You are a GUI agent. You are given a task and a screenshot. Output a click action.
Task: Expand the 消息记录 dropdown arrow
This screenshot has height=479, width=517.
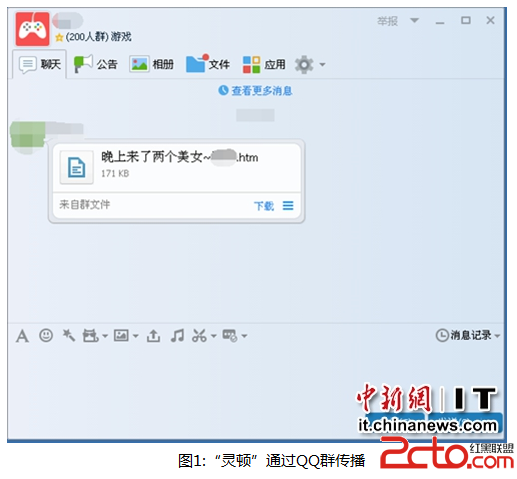497,335
